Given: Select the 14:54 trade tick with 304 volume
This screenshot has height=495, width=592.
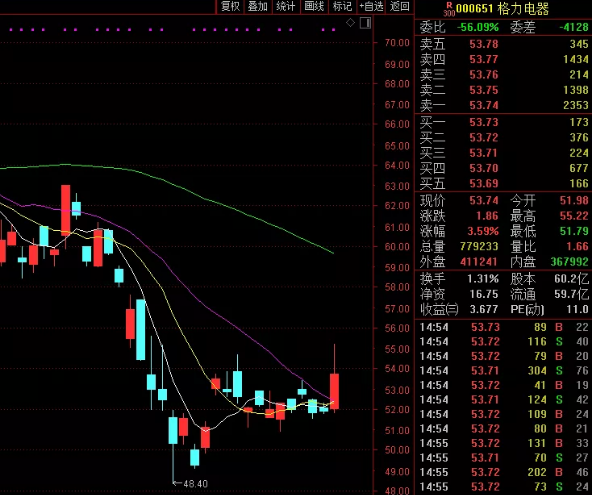Looking at the screenshot, I should 504,371.
